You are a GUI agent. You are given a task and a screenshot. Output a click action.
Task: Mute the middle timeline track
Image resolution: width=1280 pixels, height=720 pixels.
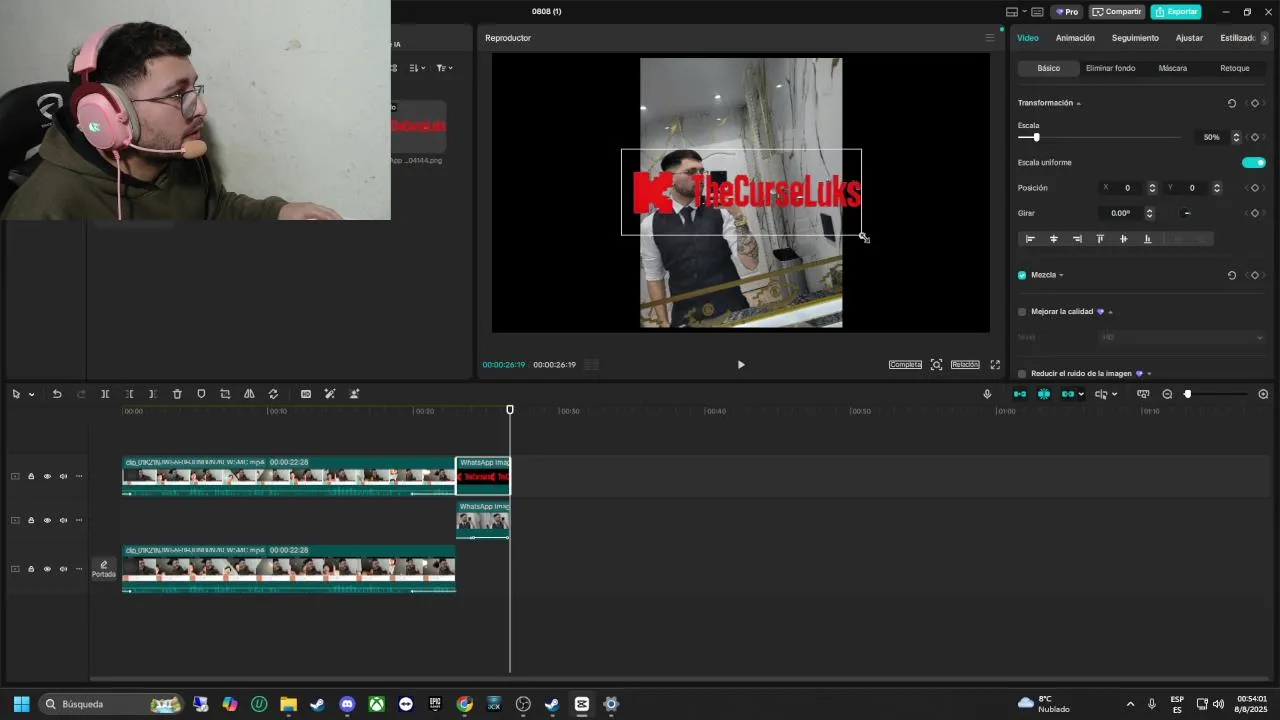tap(63, 520)
